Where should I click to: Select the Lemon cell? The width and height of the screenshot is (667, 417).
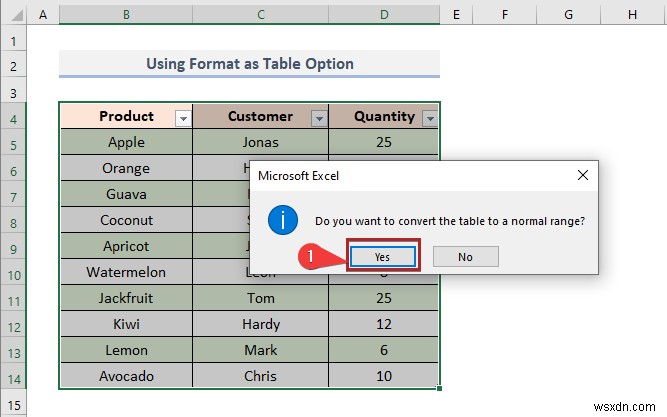[x=126, y=350]
